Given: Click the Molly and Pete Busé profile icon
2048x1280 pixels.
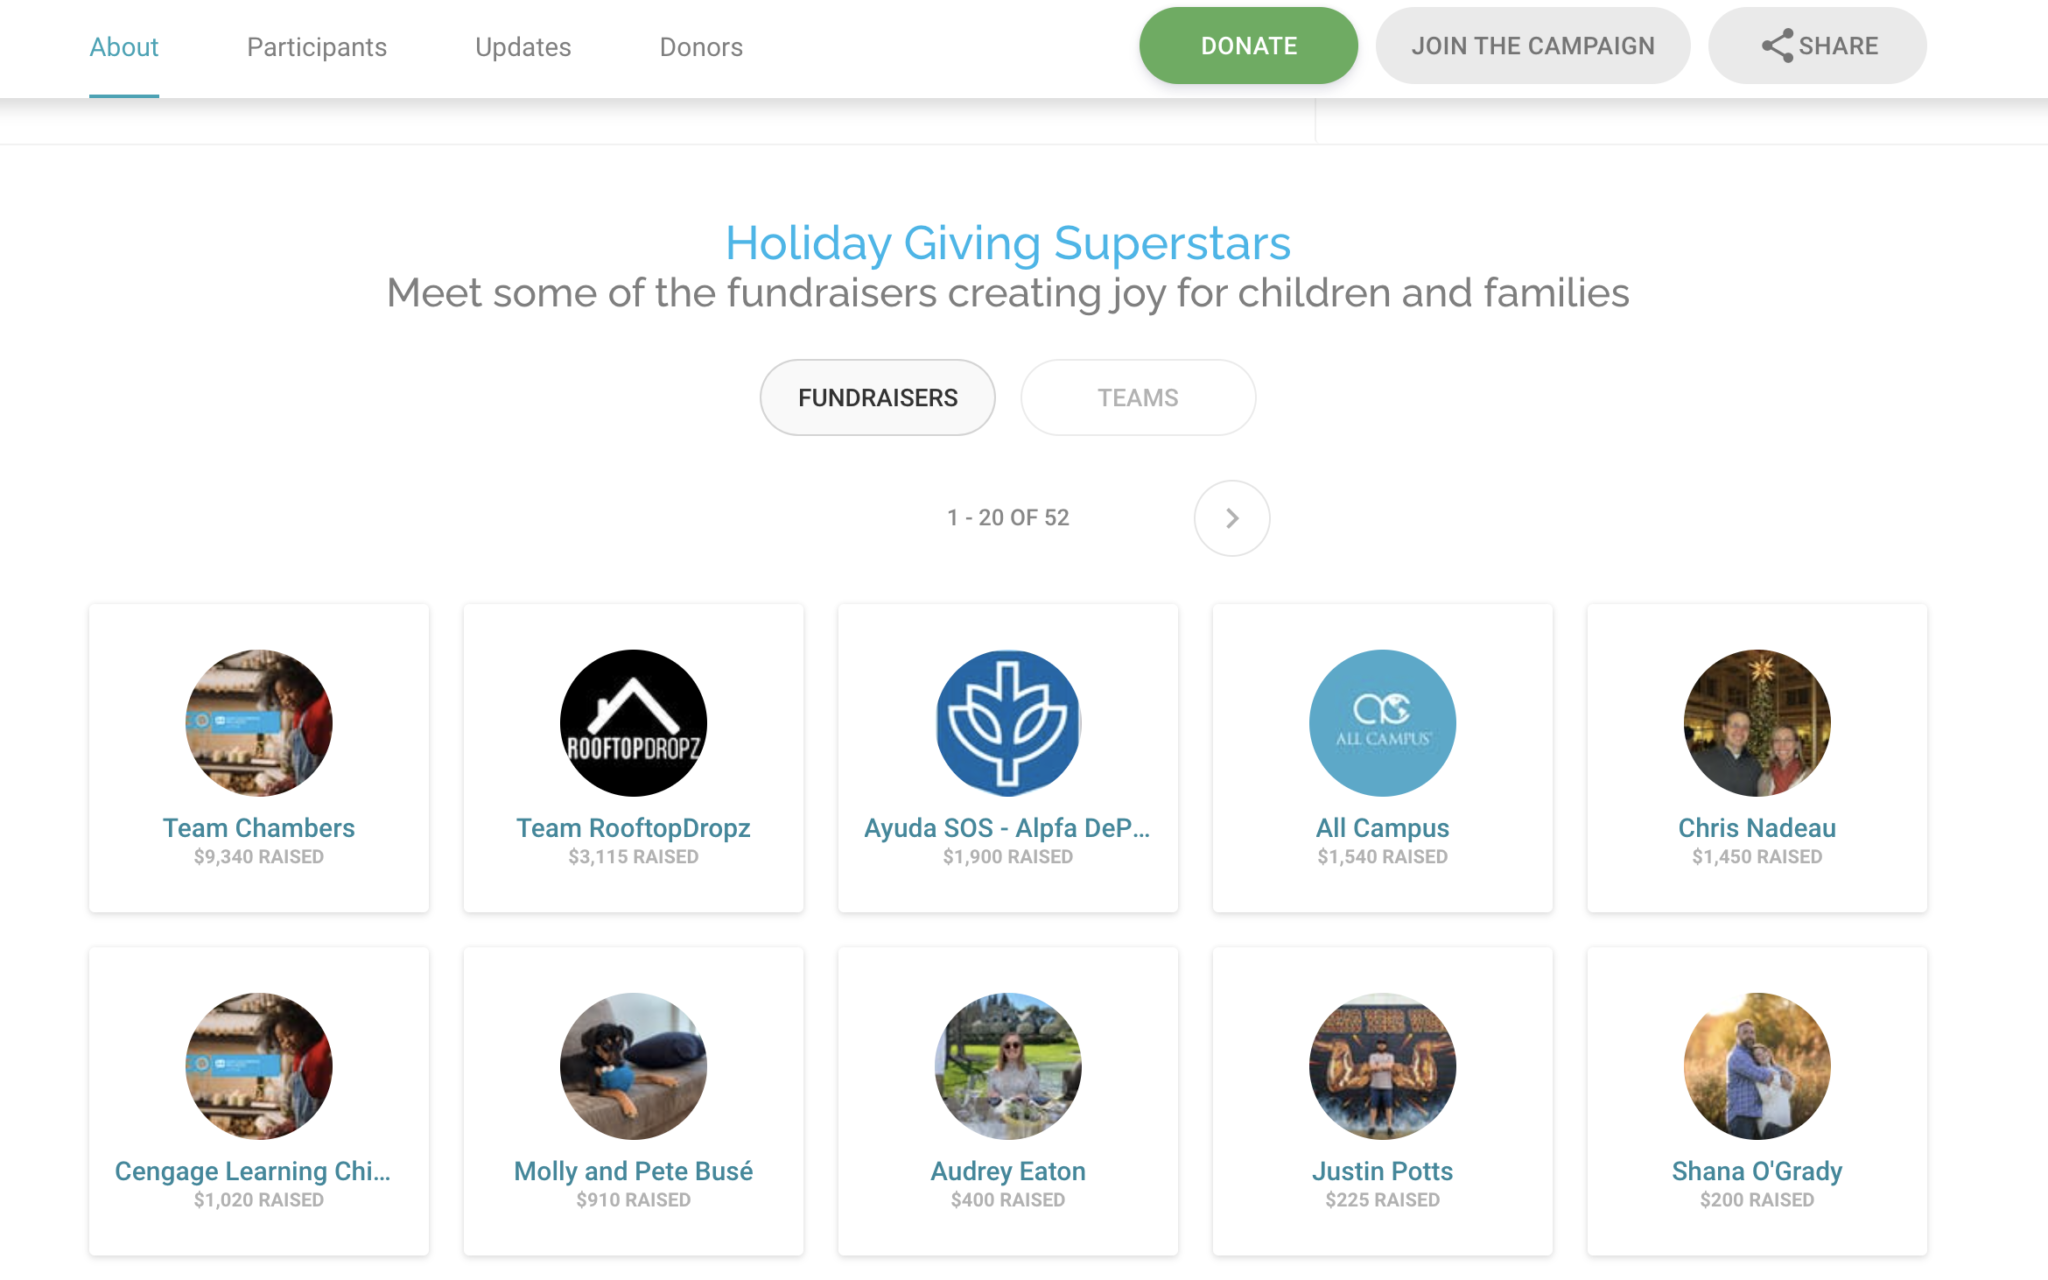Looking at the screenshot, I should 633,1066.
